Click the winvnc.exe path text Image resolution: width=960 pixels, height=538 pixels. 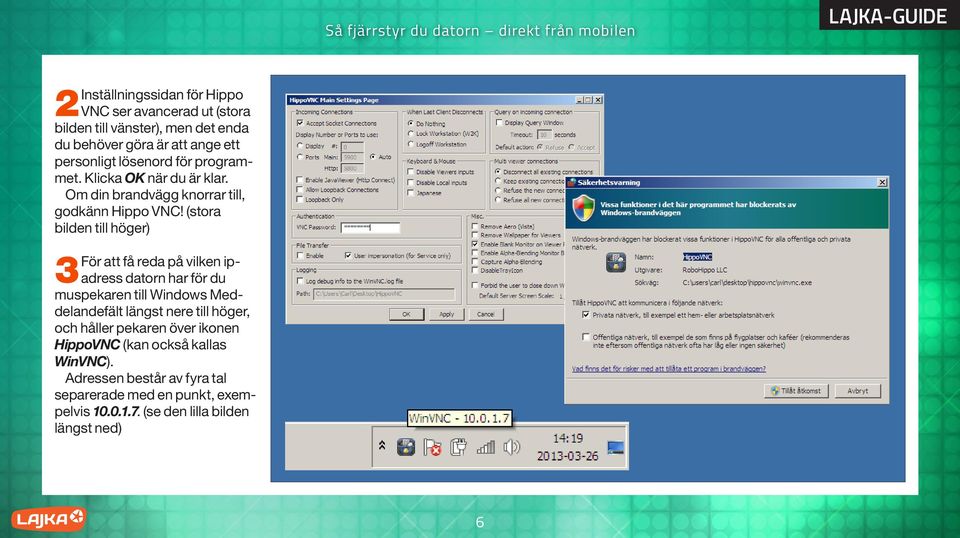pyautogui.click(x=747, y=283)
